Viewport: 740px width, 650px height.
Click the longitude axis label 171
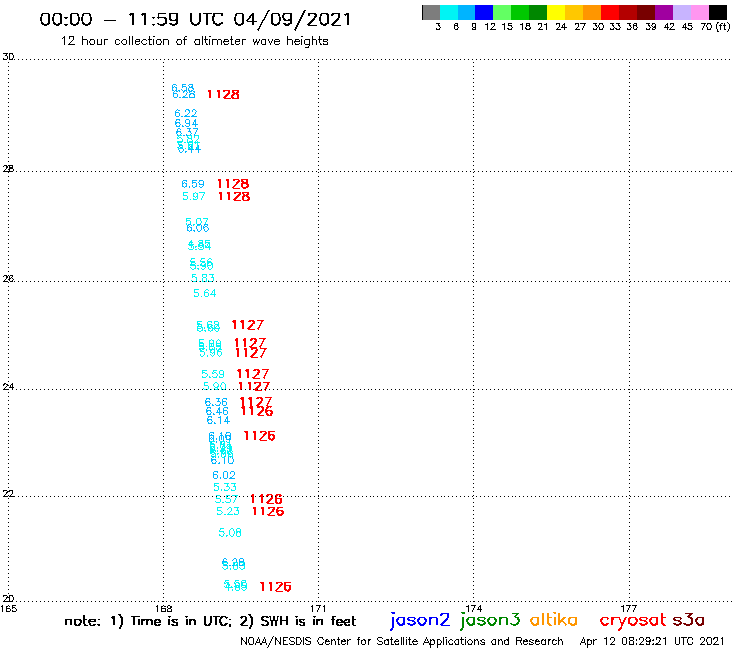point(318,608)
